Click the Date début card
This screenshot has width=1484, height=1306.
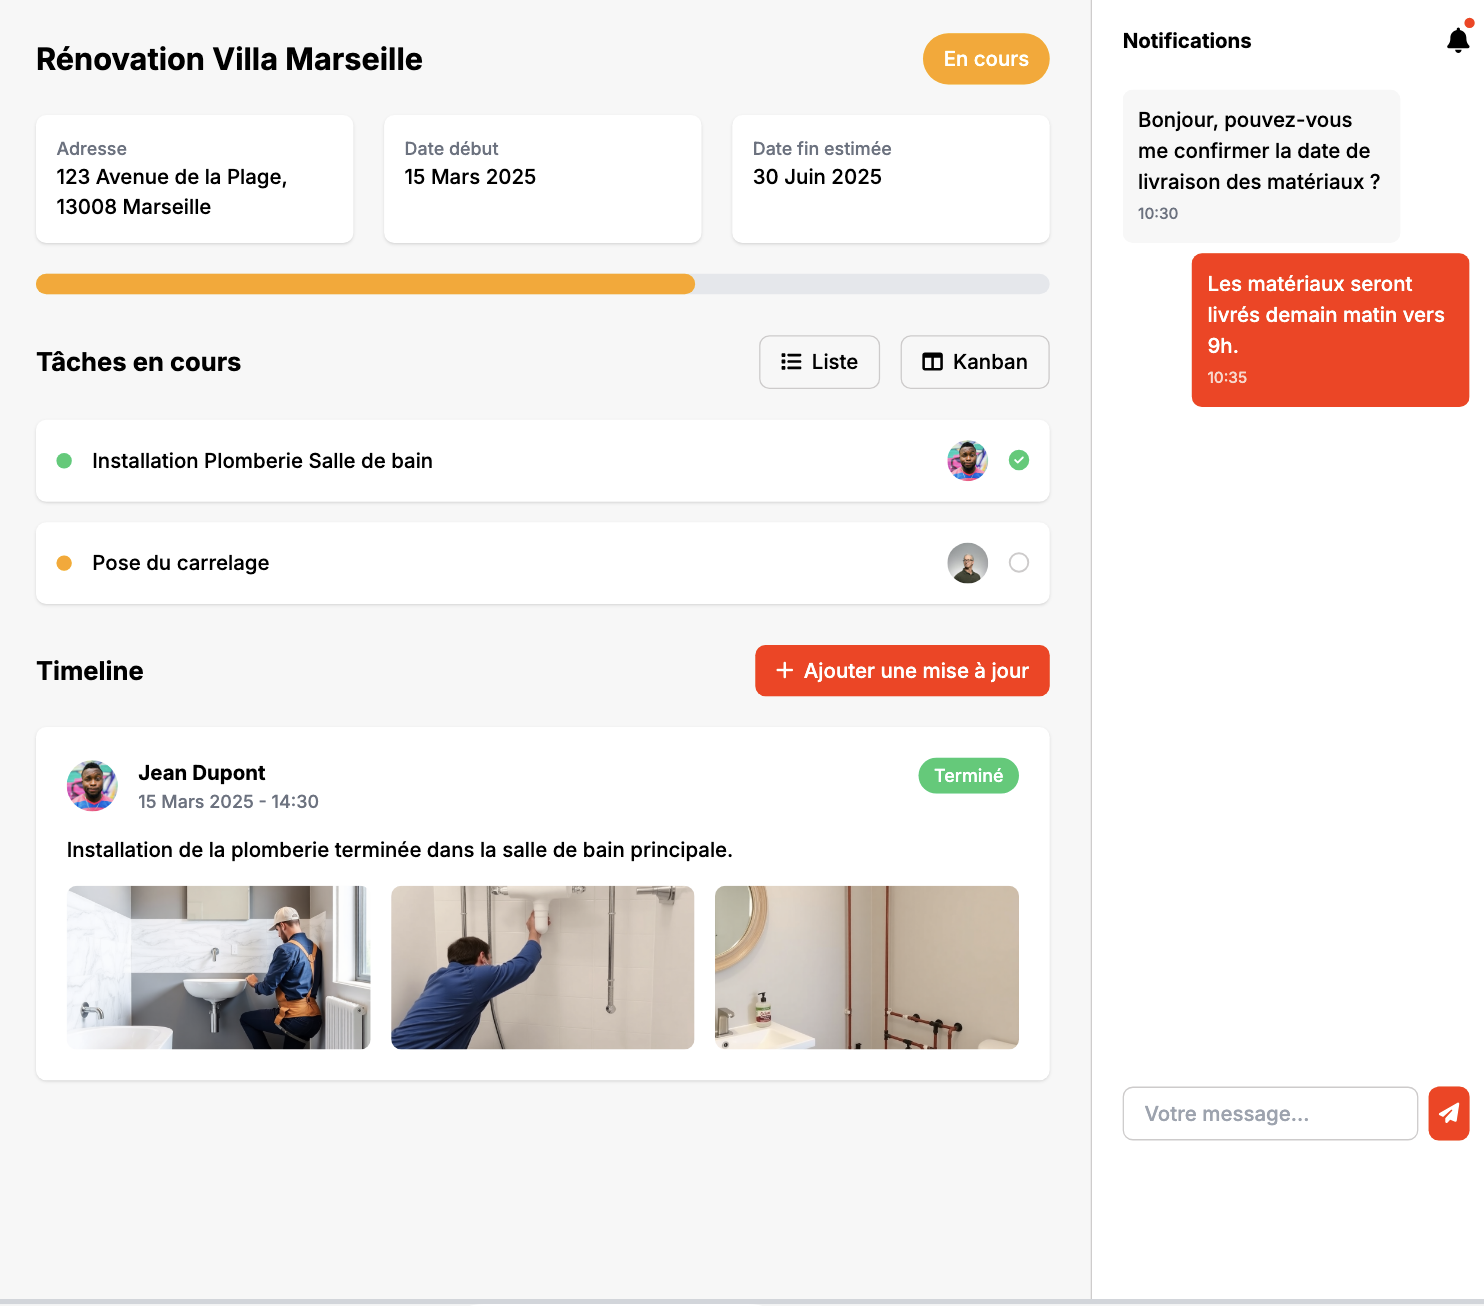pyautogui.click(x=543, y=179)
